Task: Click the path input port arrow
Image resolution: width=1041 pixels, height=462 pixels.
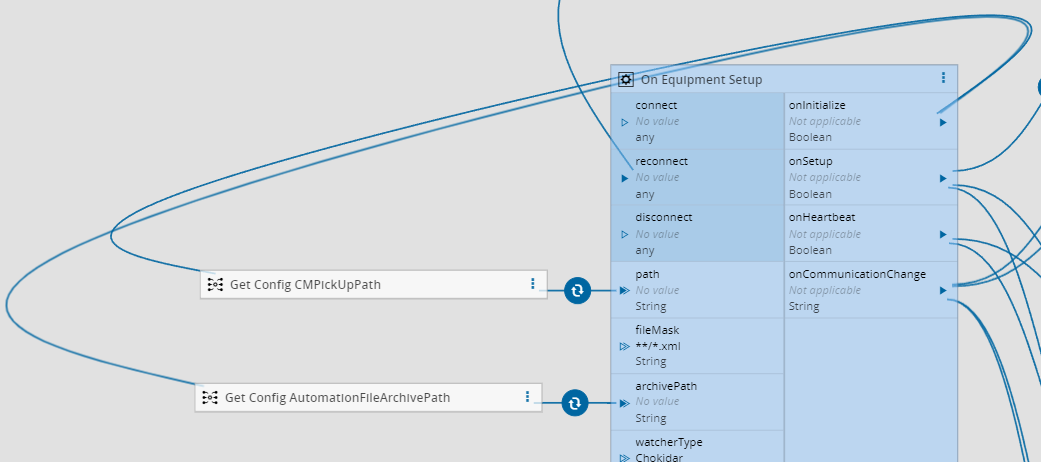Action: point(624,290)
